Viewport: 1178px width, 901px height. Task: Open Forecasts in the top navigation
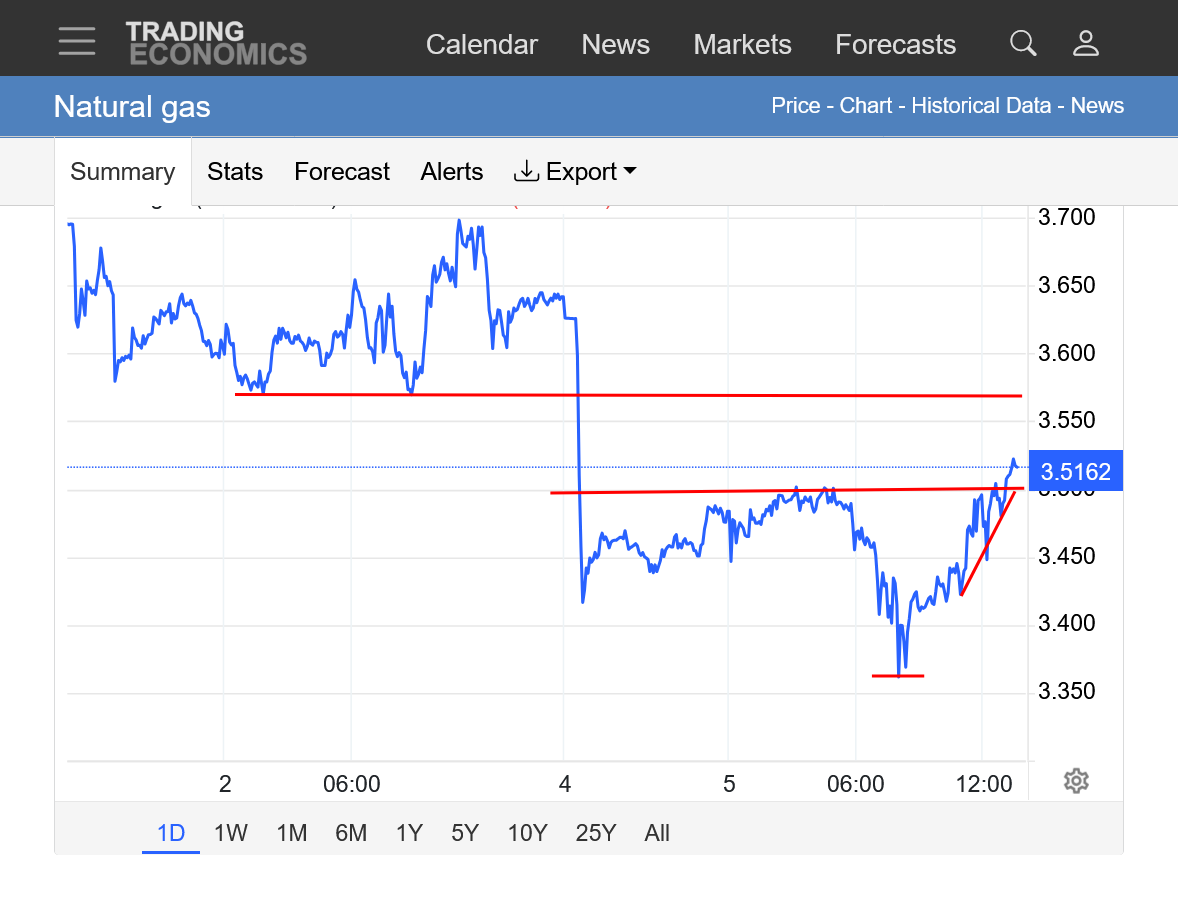pos(896,45)
